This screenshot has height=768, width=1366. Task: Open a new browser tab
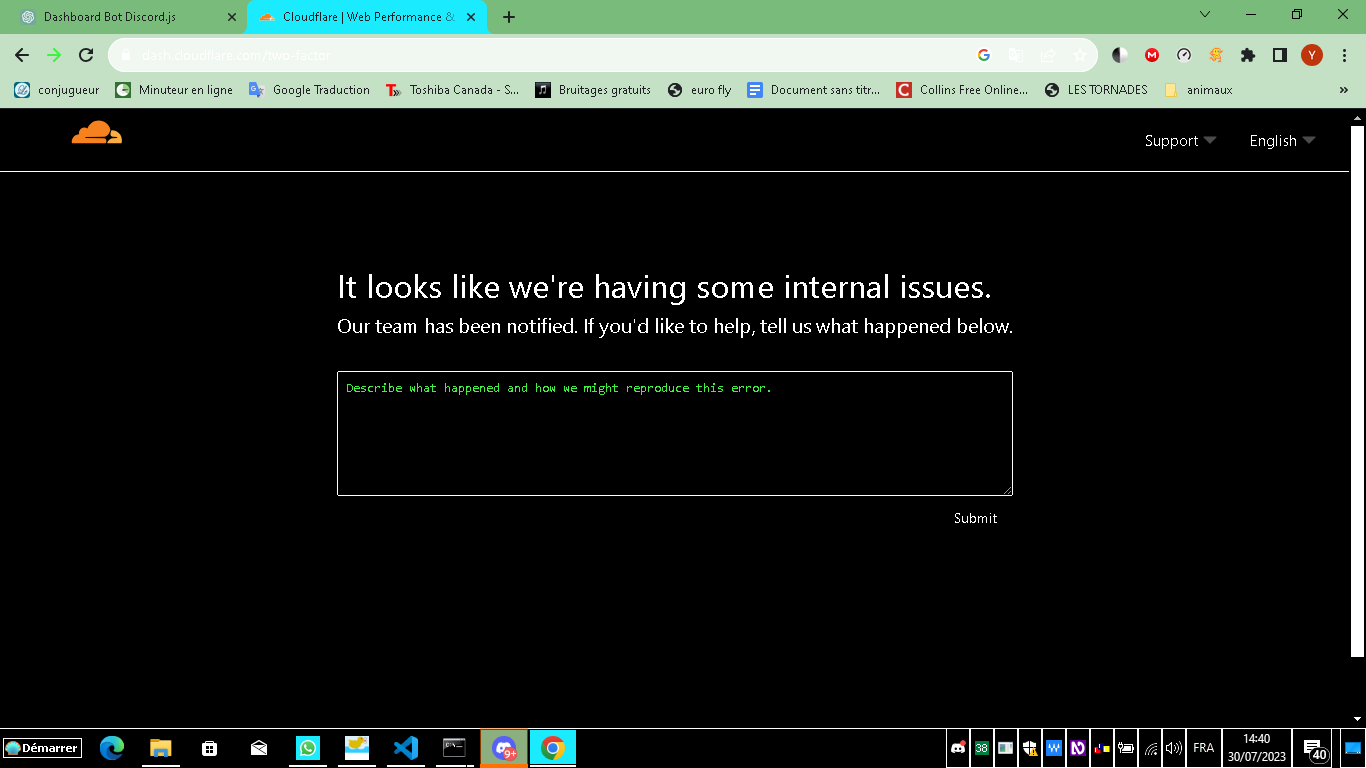509,17
